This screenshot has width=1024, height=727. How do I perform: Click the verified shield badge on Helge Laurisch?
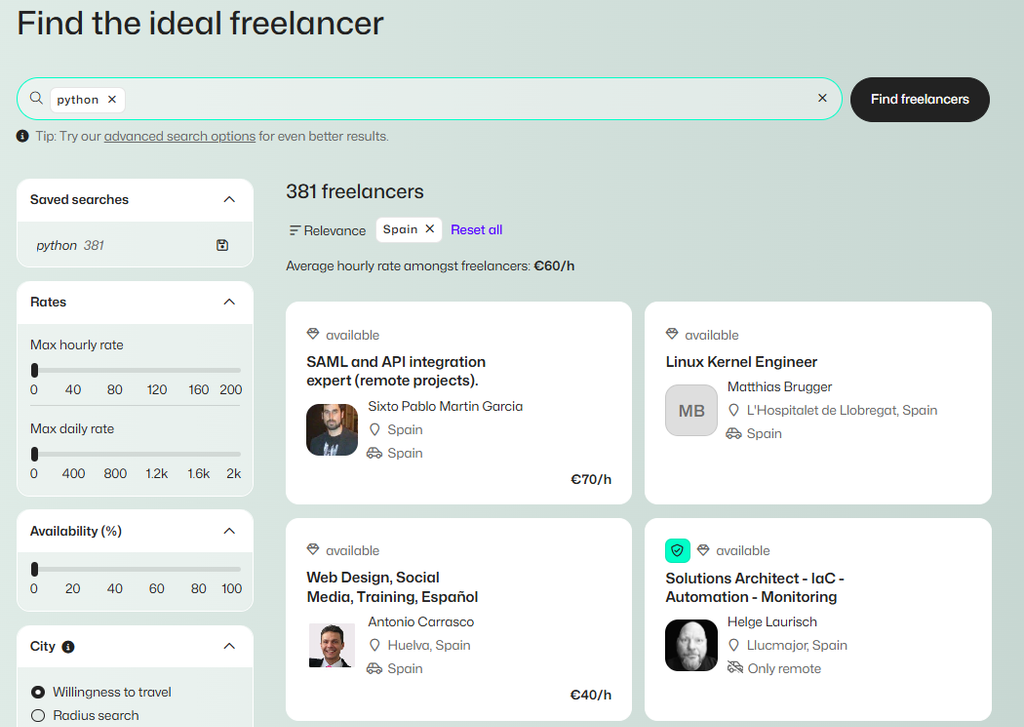[677, 551]
